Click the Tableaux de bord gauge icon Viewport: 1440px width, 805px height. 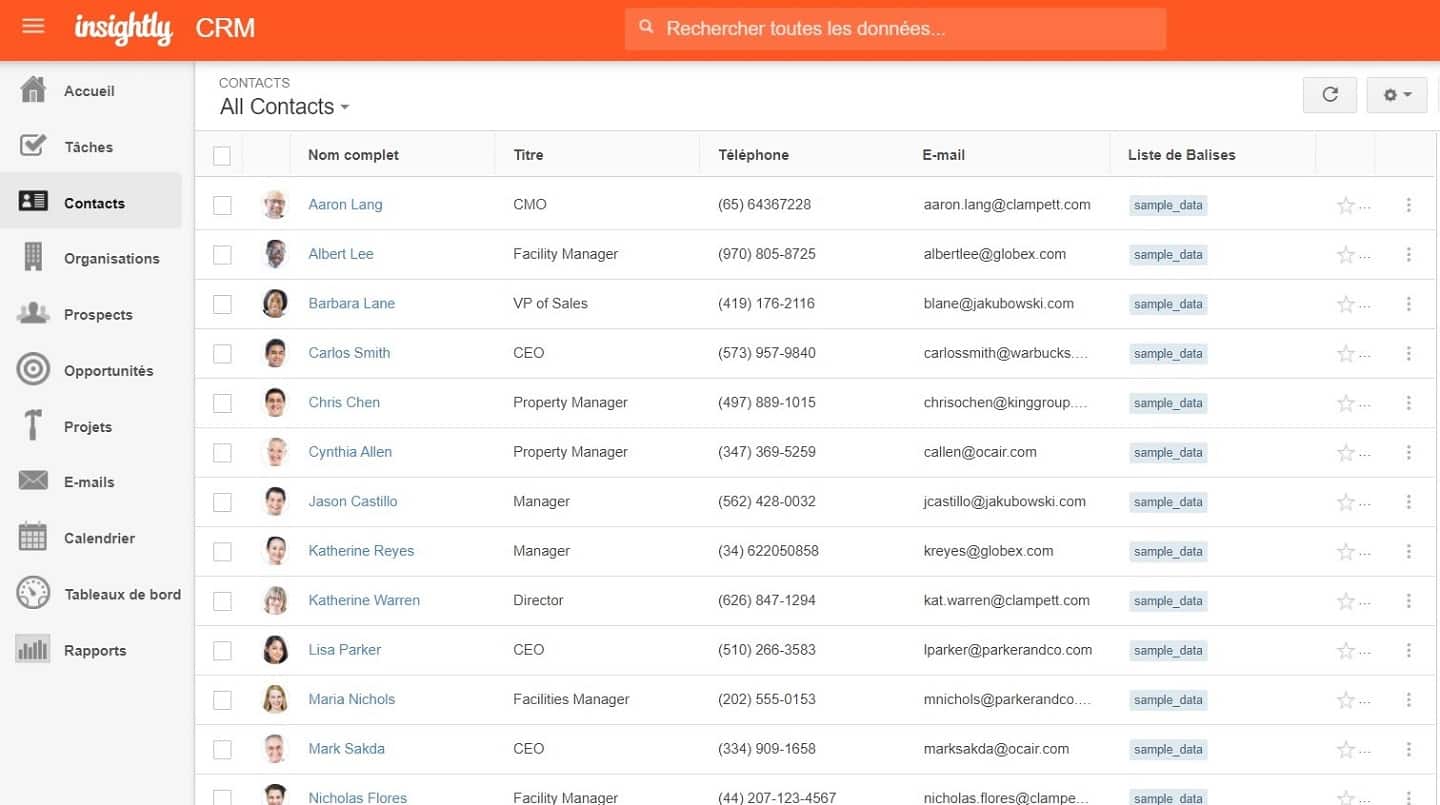click(33, 593)
